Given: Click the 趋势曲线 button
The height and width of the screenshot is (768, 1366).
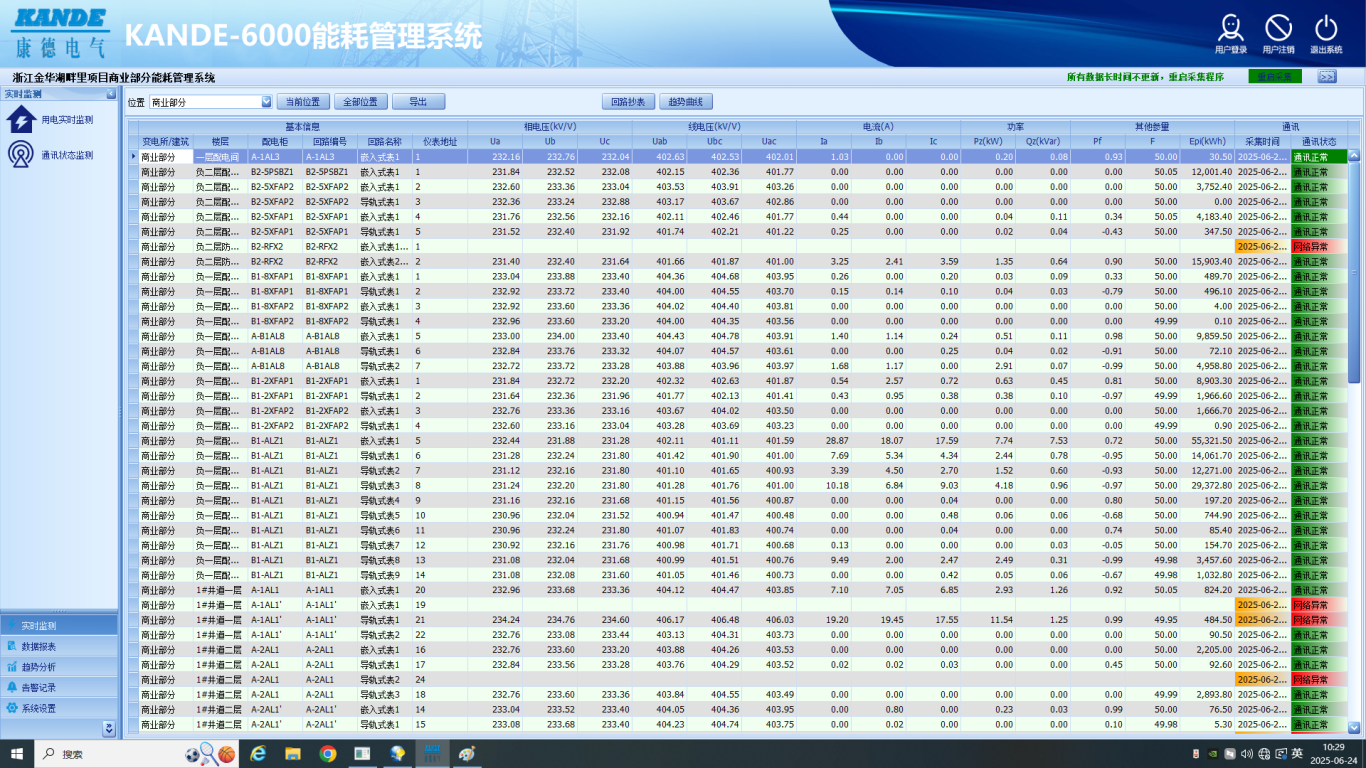Looking at the screenshot, I should [x=687, y=102].
